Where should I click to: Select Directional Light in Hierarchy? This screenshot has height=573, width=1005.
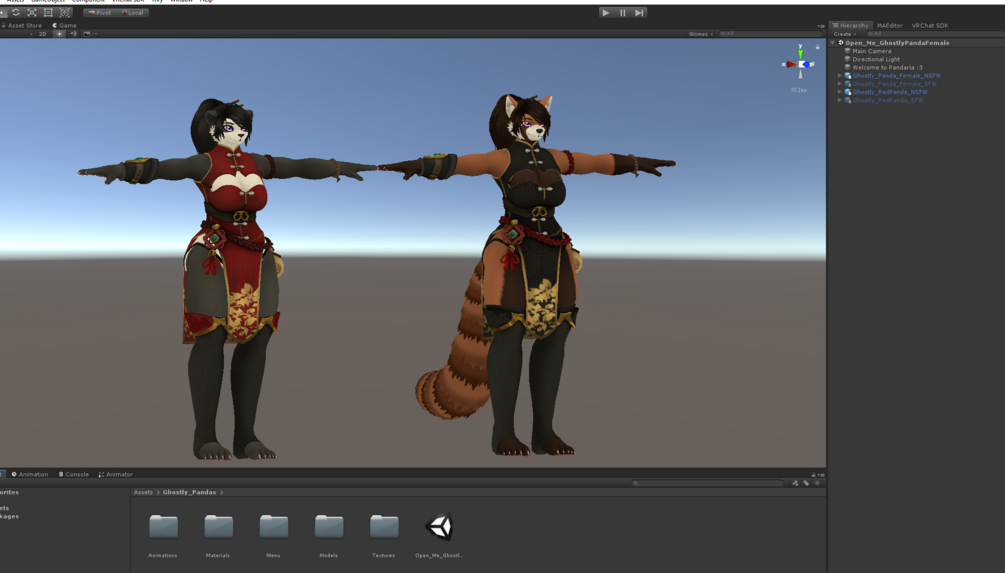click(876, 60)
